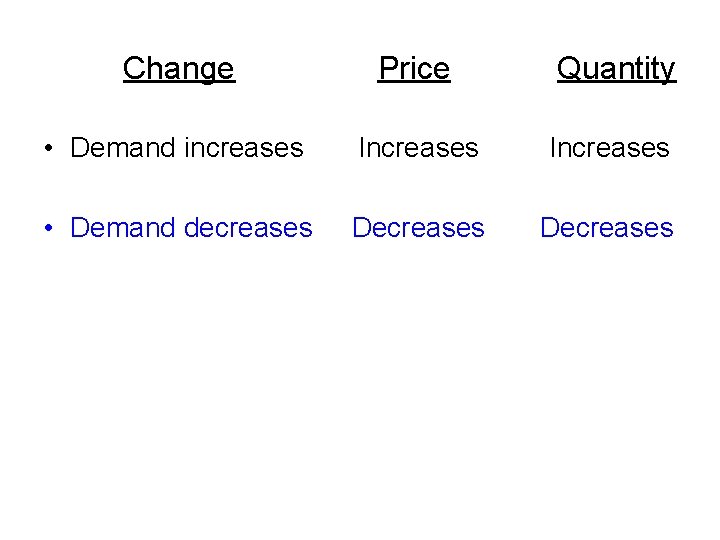Click the capital D in Quantity-column Decreases

(x=549, y=227)
